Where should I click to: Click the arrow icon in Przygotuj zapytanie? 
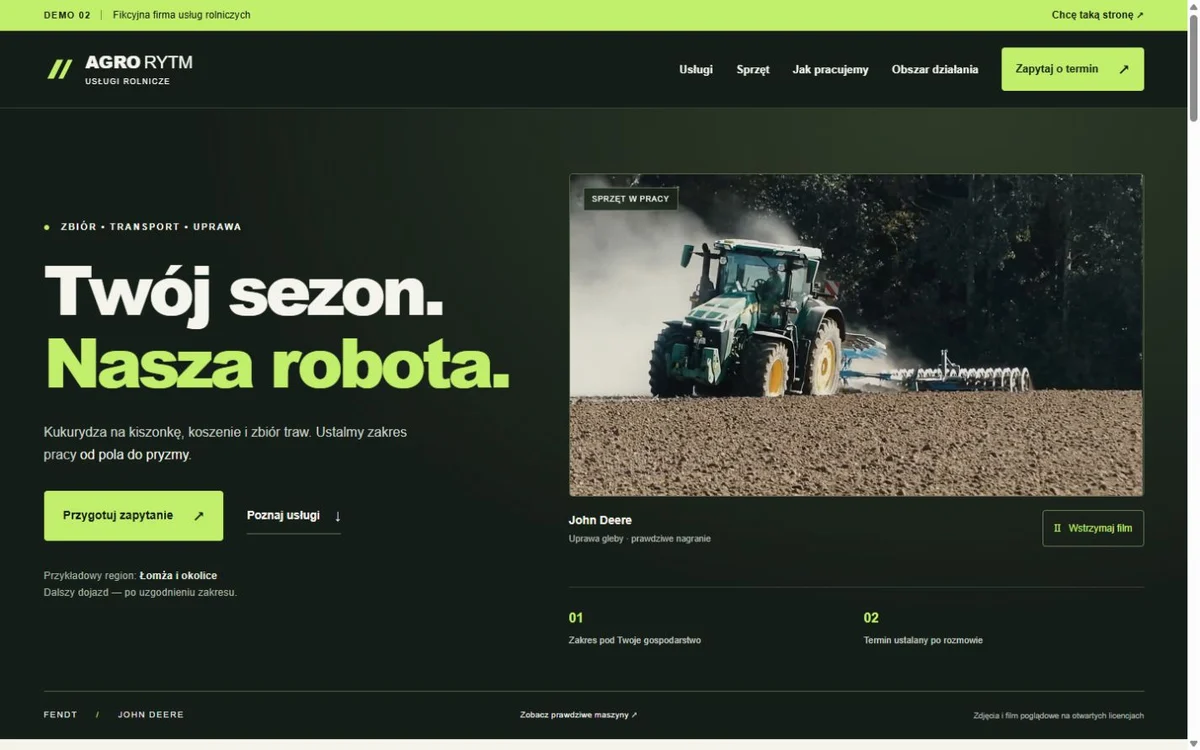198,516
